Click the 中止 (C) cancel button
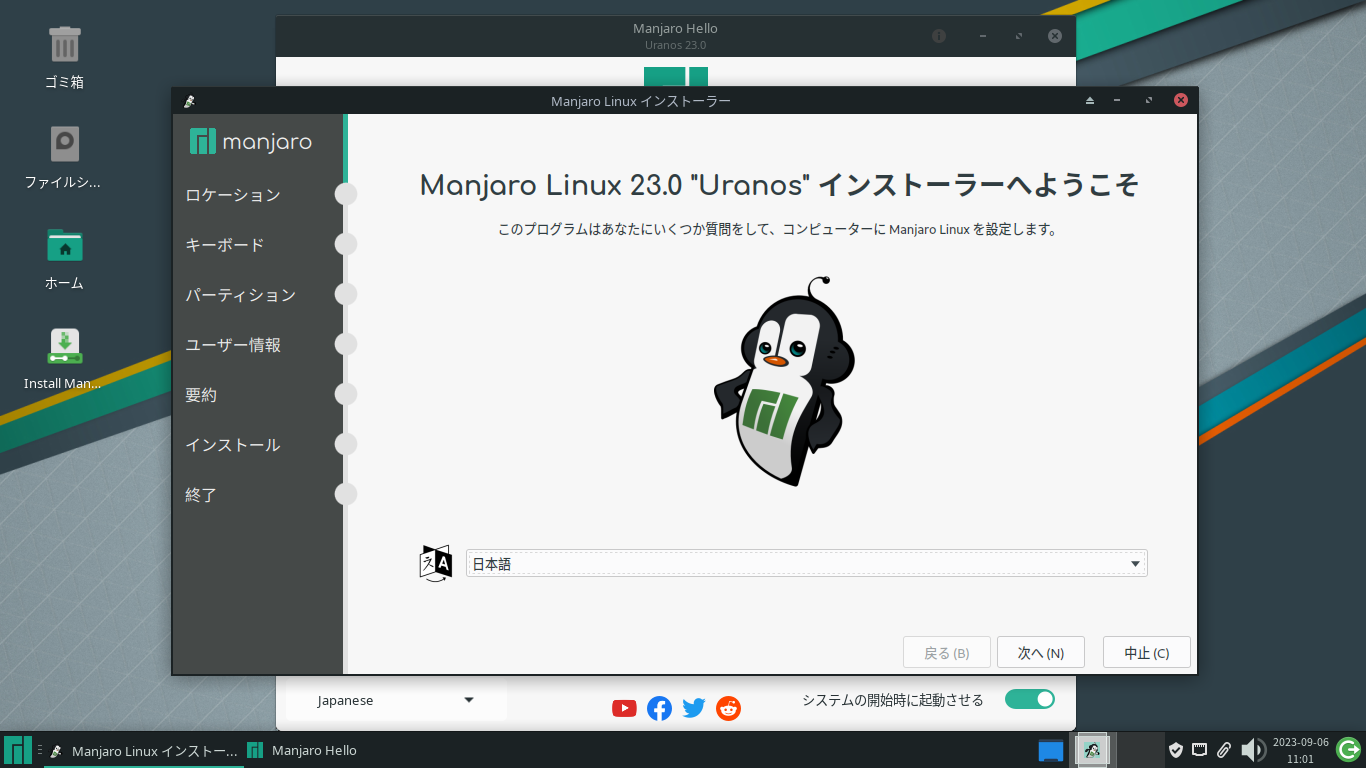The image size is (1366, 768). (1147, 652)
